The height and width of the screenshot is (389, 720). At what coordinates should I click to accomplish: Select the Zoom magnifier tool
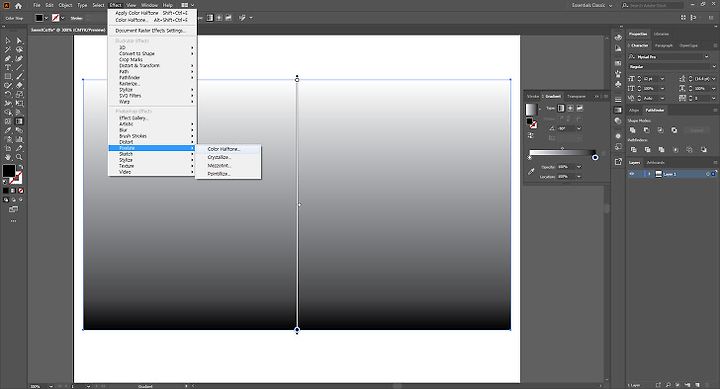pyautogui.click(x=19, y=157)
